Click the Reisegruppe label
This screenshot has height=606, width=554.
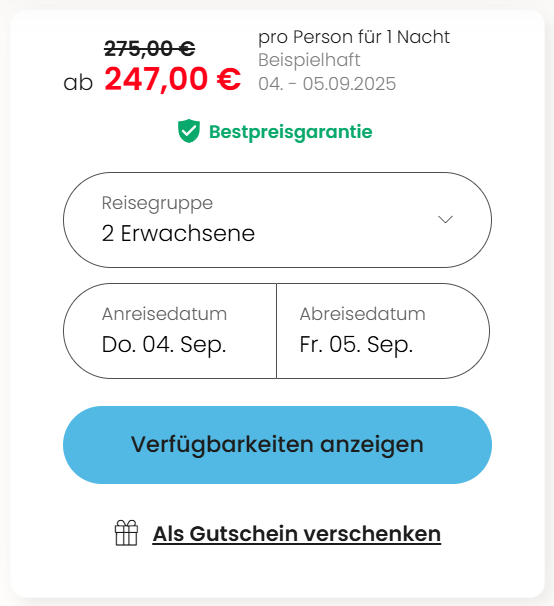(157, 203)
